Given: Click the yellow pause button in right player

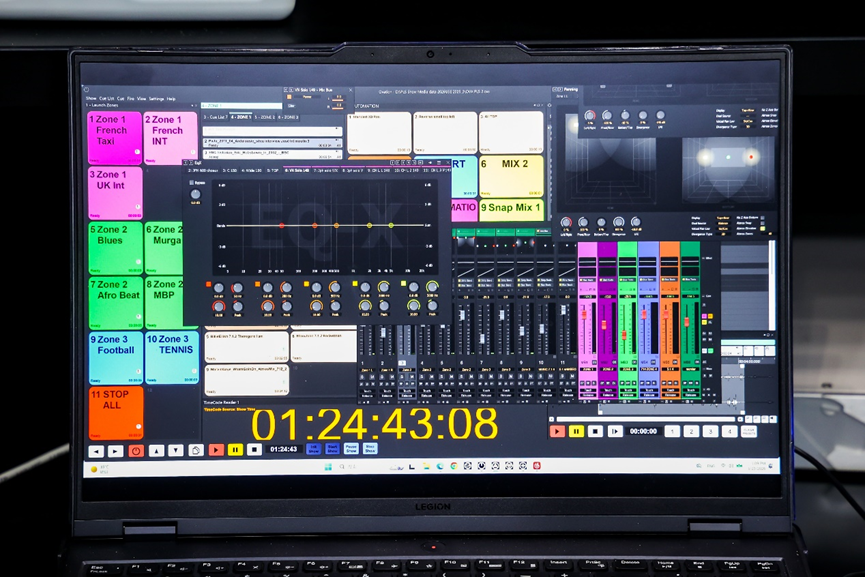Looking at the screenshot, I should (x=576, y=431).
